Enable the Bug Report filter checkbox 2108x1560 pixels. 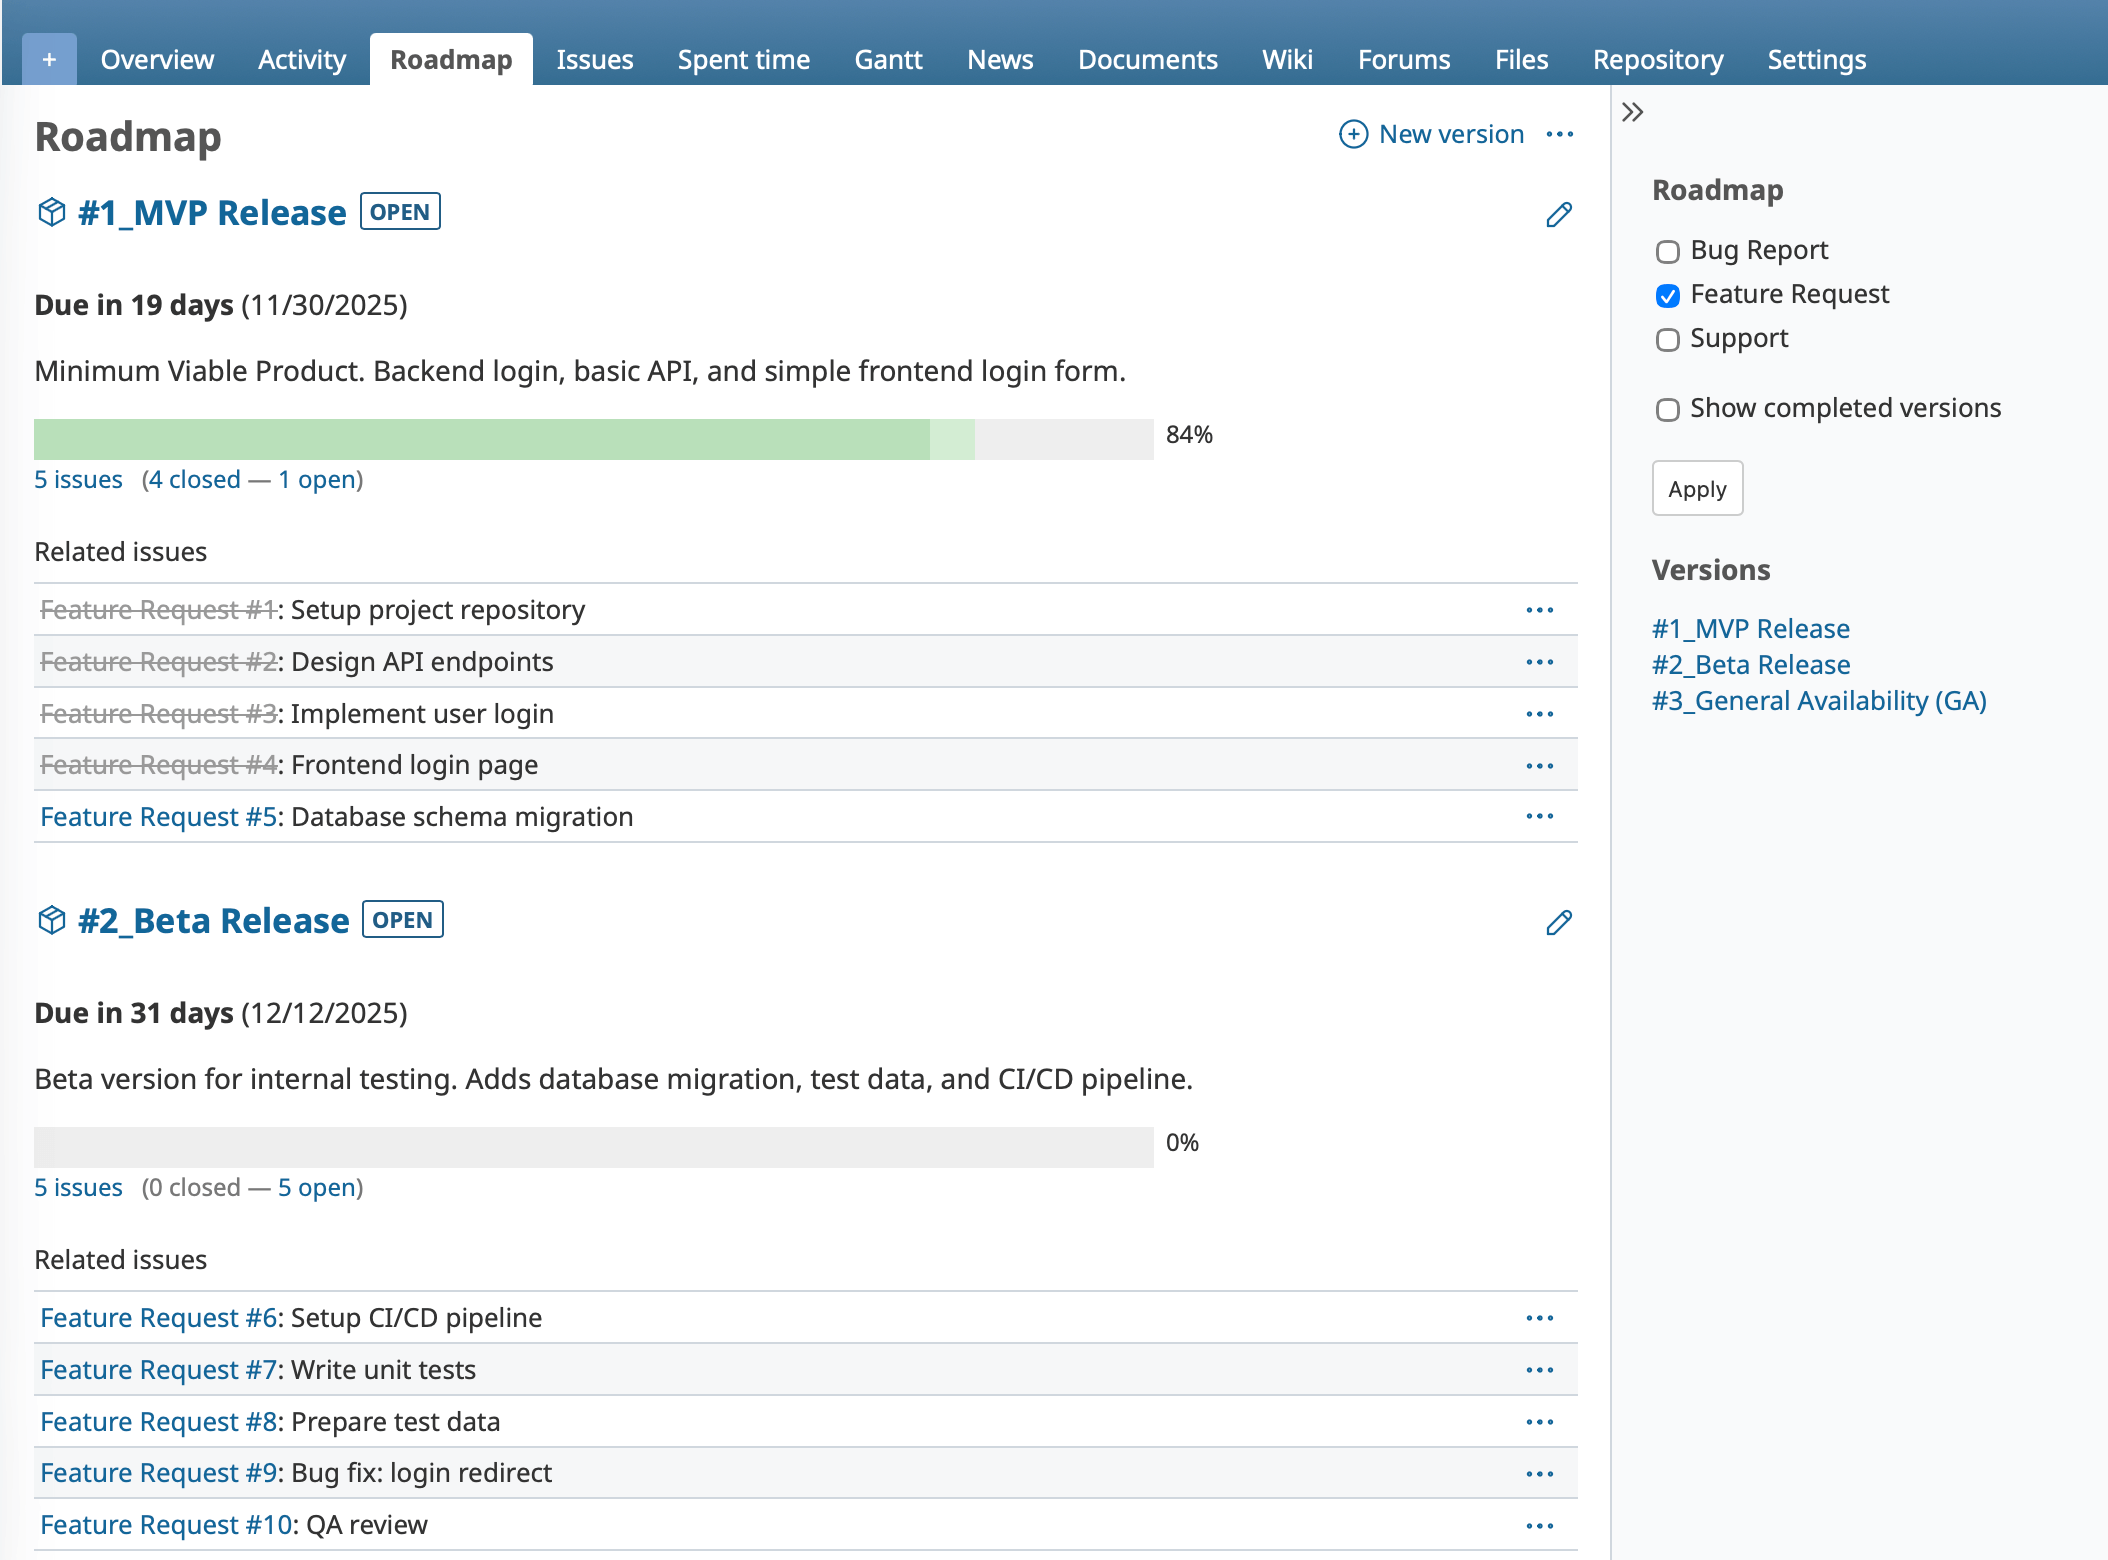(1667, 252)
